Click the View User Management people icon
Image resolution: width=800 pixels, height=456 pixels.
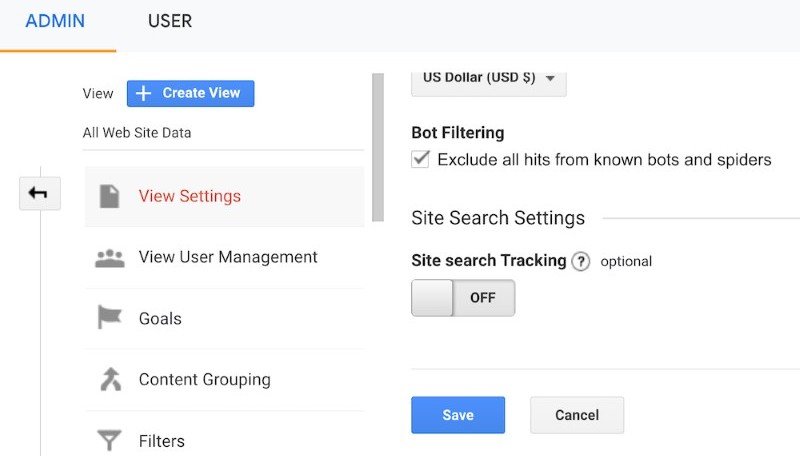(110, 258)
